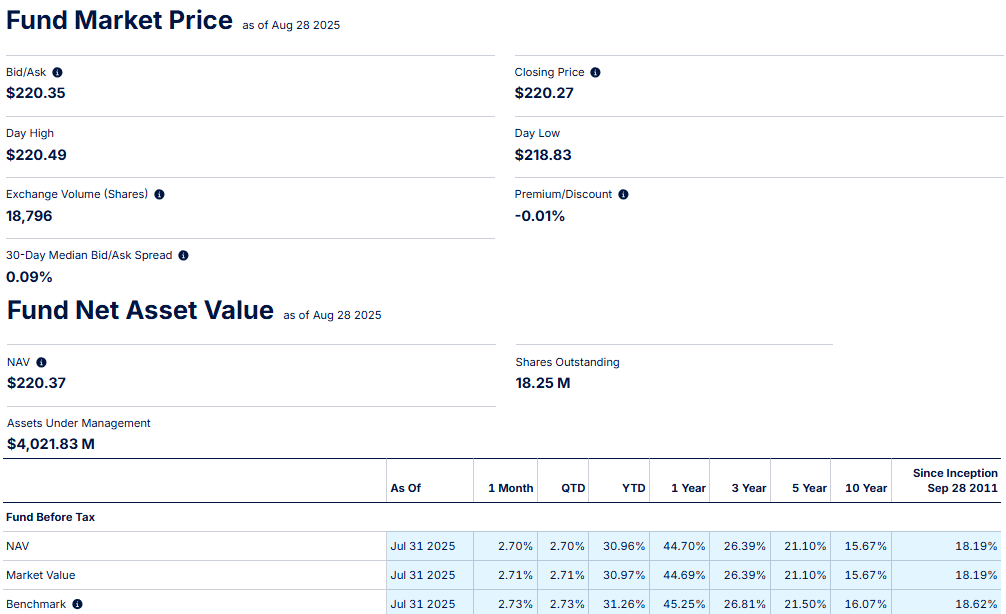Select the 1 Month column header
Image resolution: width=1006 pixels, height=614 pixels.
[x=510, y=488]
